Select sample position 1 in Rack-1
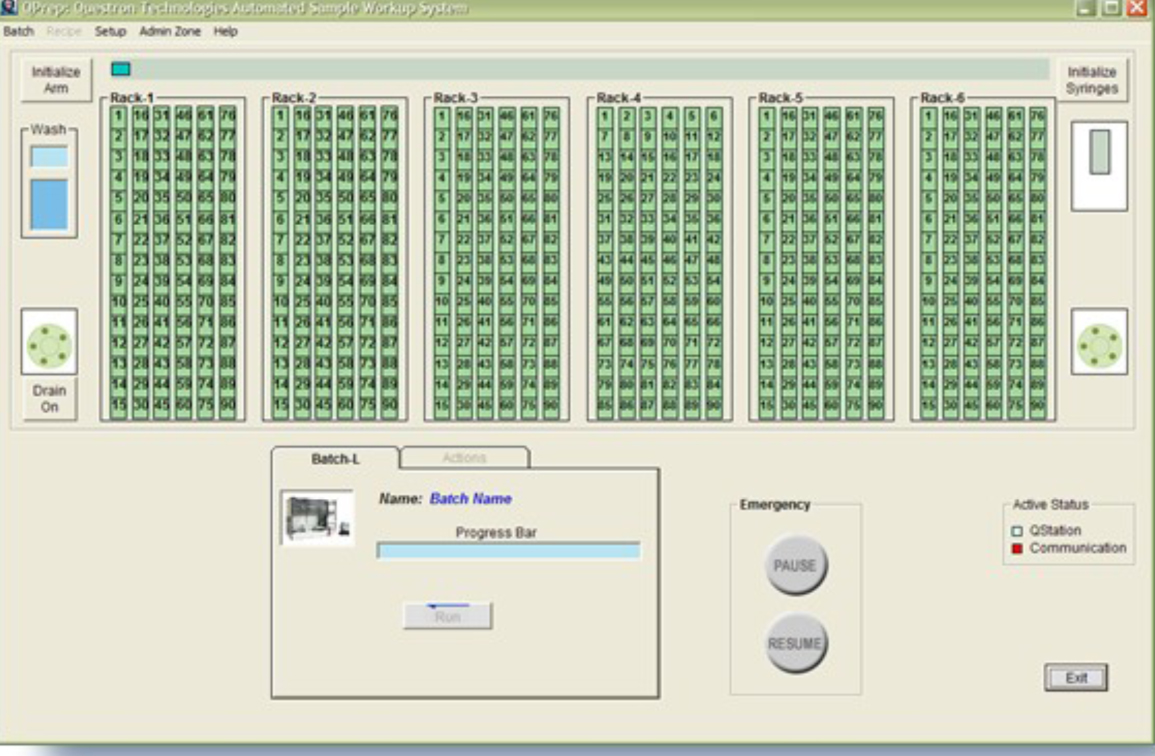This screenshot has height=756, width=1155. point(118,115)
